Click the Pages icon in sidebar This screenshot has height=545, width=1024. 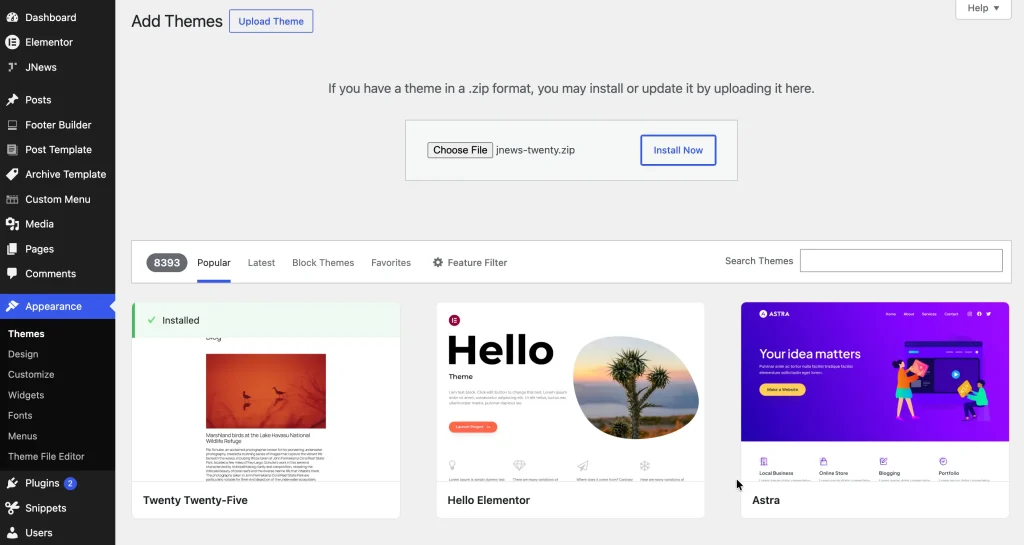coord(12,249)
